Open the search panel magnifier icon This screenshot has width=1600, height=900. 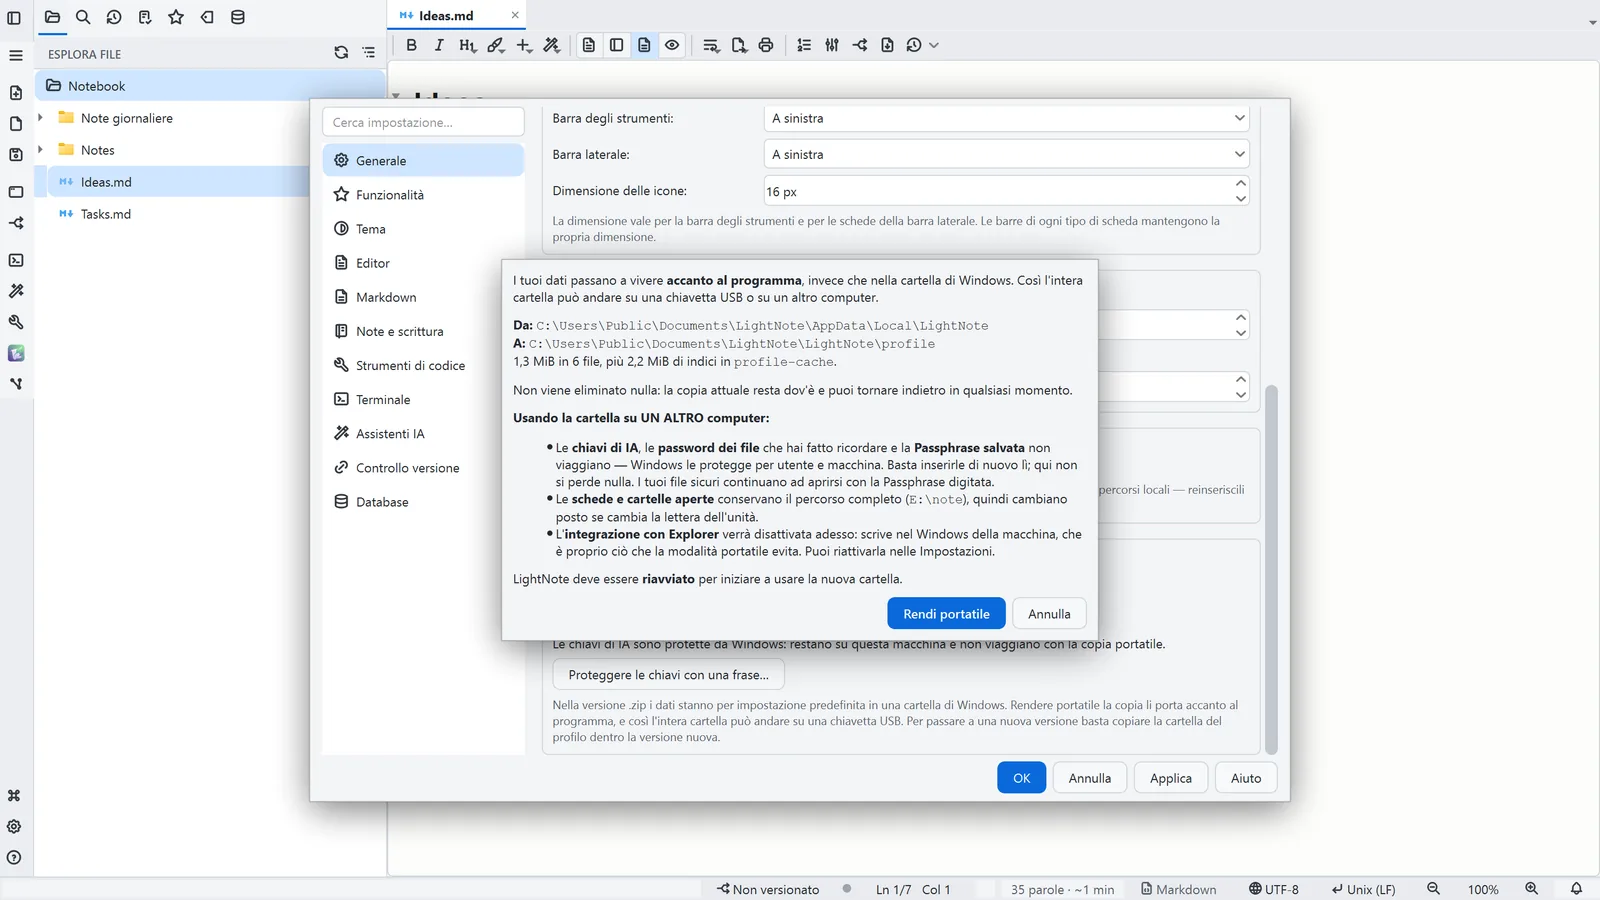coord(83,17)
